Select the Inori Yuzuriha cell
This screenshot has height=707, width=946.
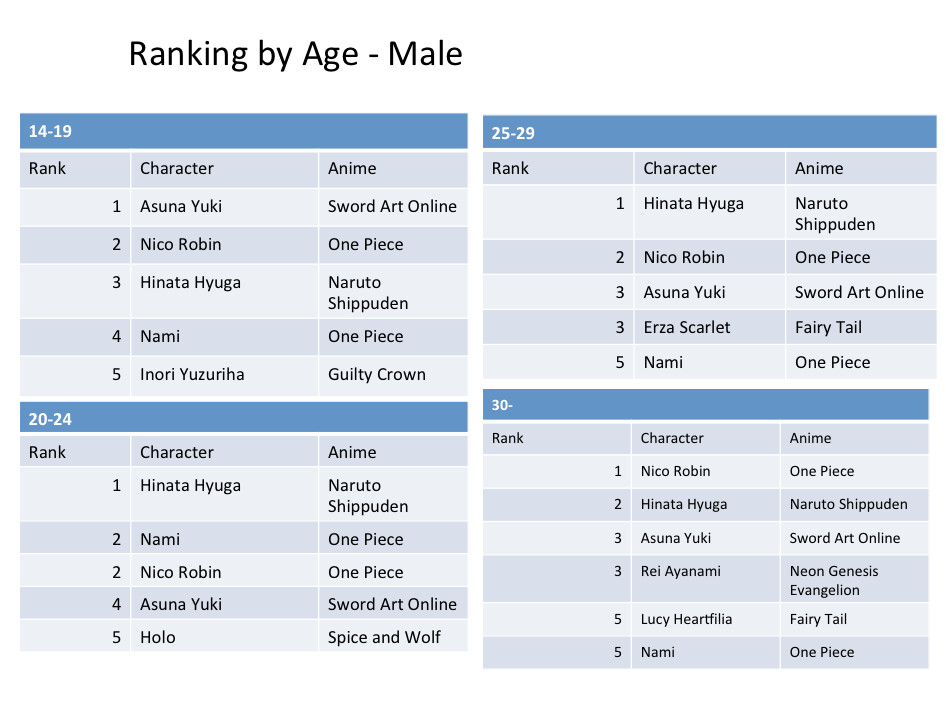[192, 375]
